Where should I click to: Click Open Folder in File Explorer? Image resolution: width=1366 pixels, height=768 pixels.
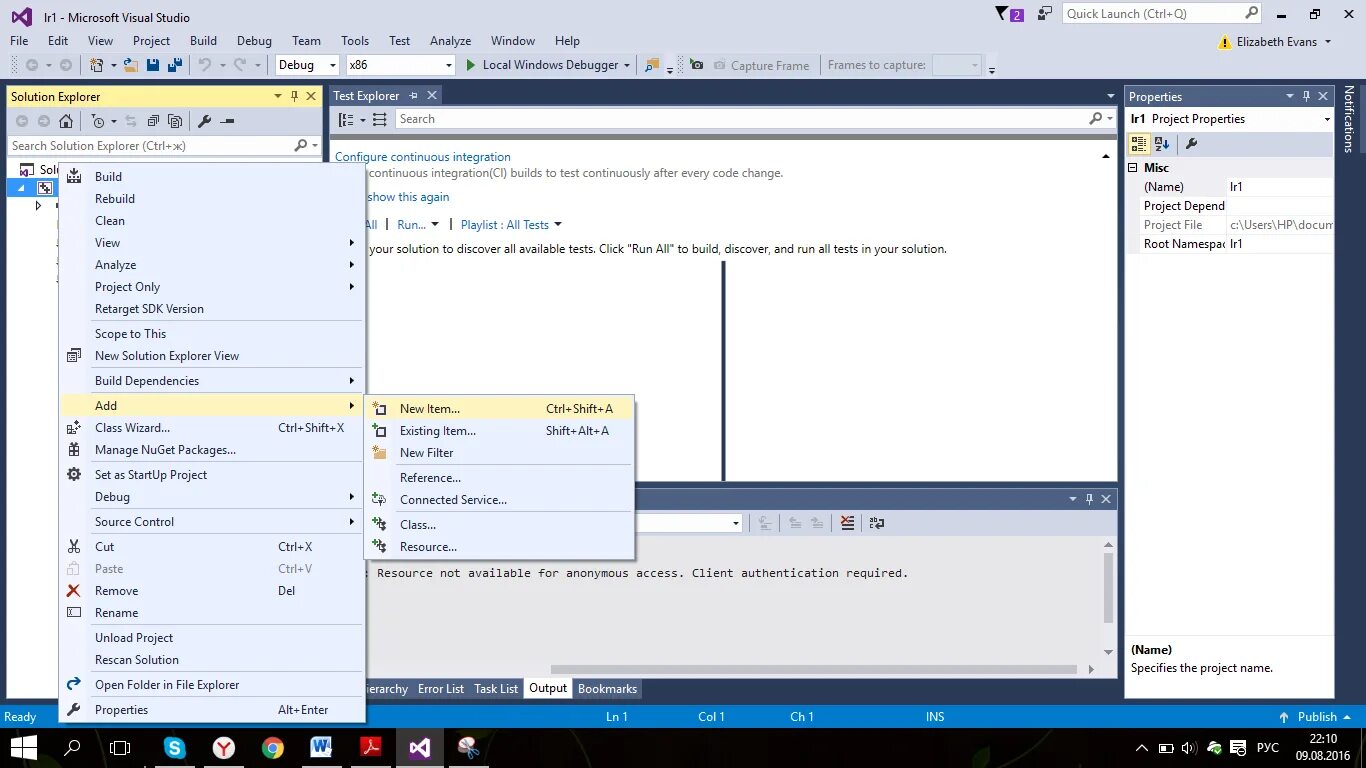click(x=212, y=684)
